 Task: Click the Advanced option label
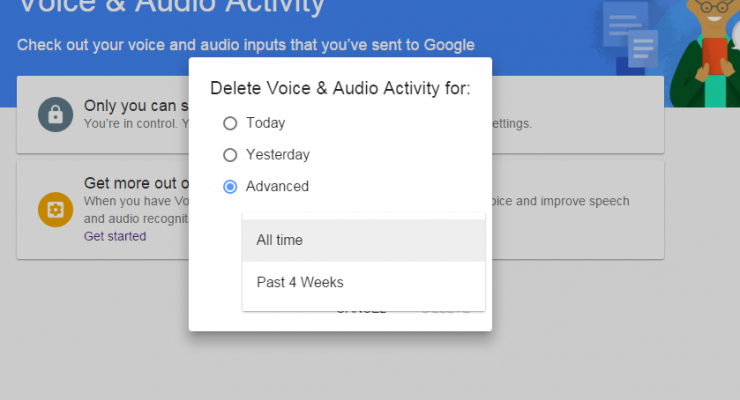click(277, 186)
